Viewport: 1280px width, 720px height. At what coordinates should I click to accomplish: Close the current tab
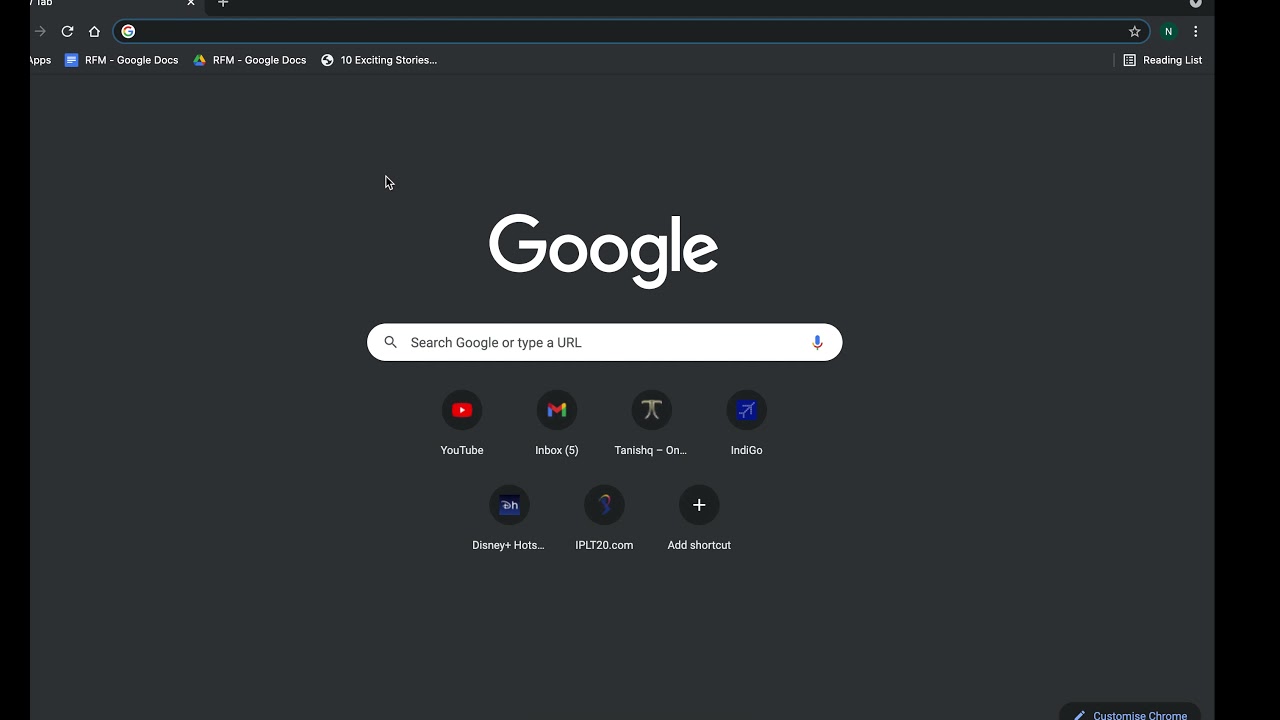click(191, 3)
